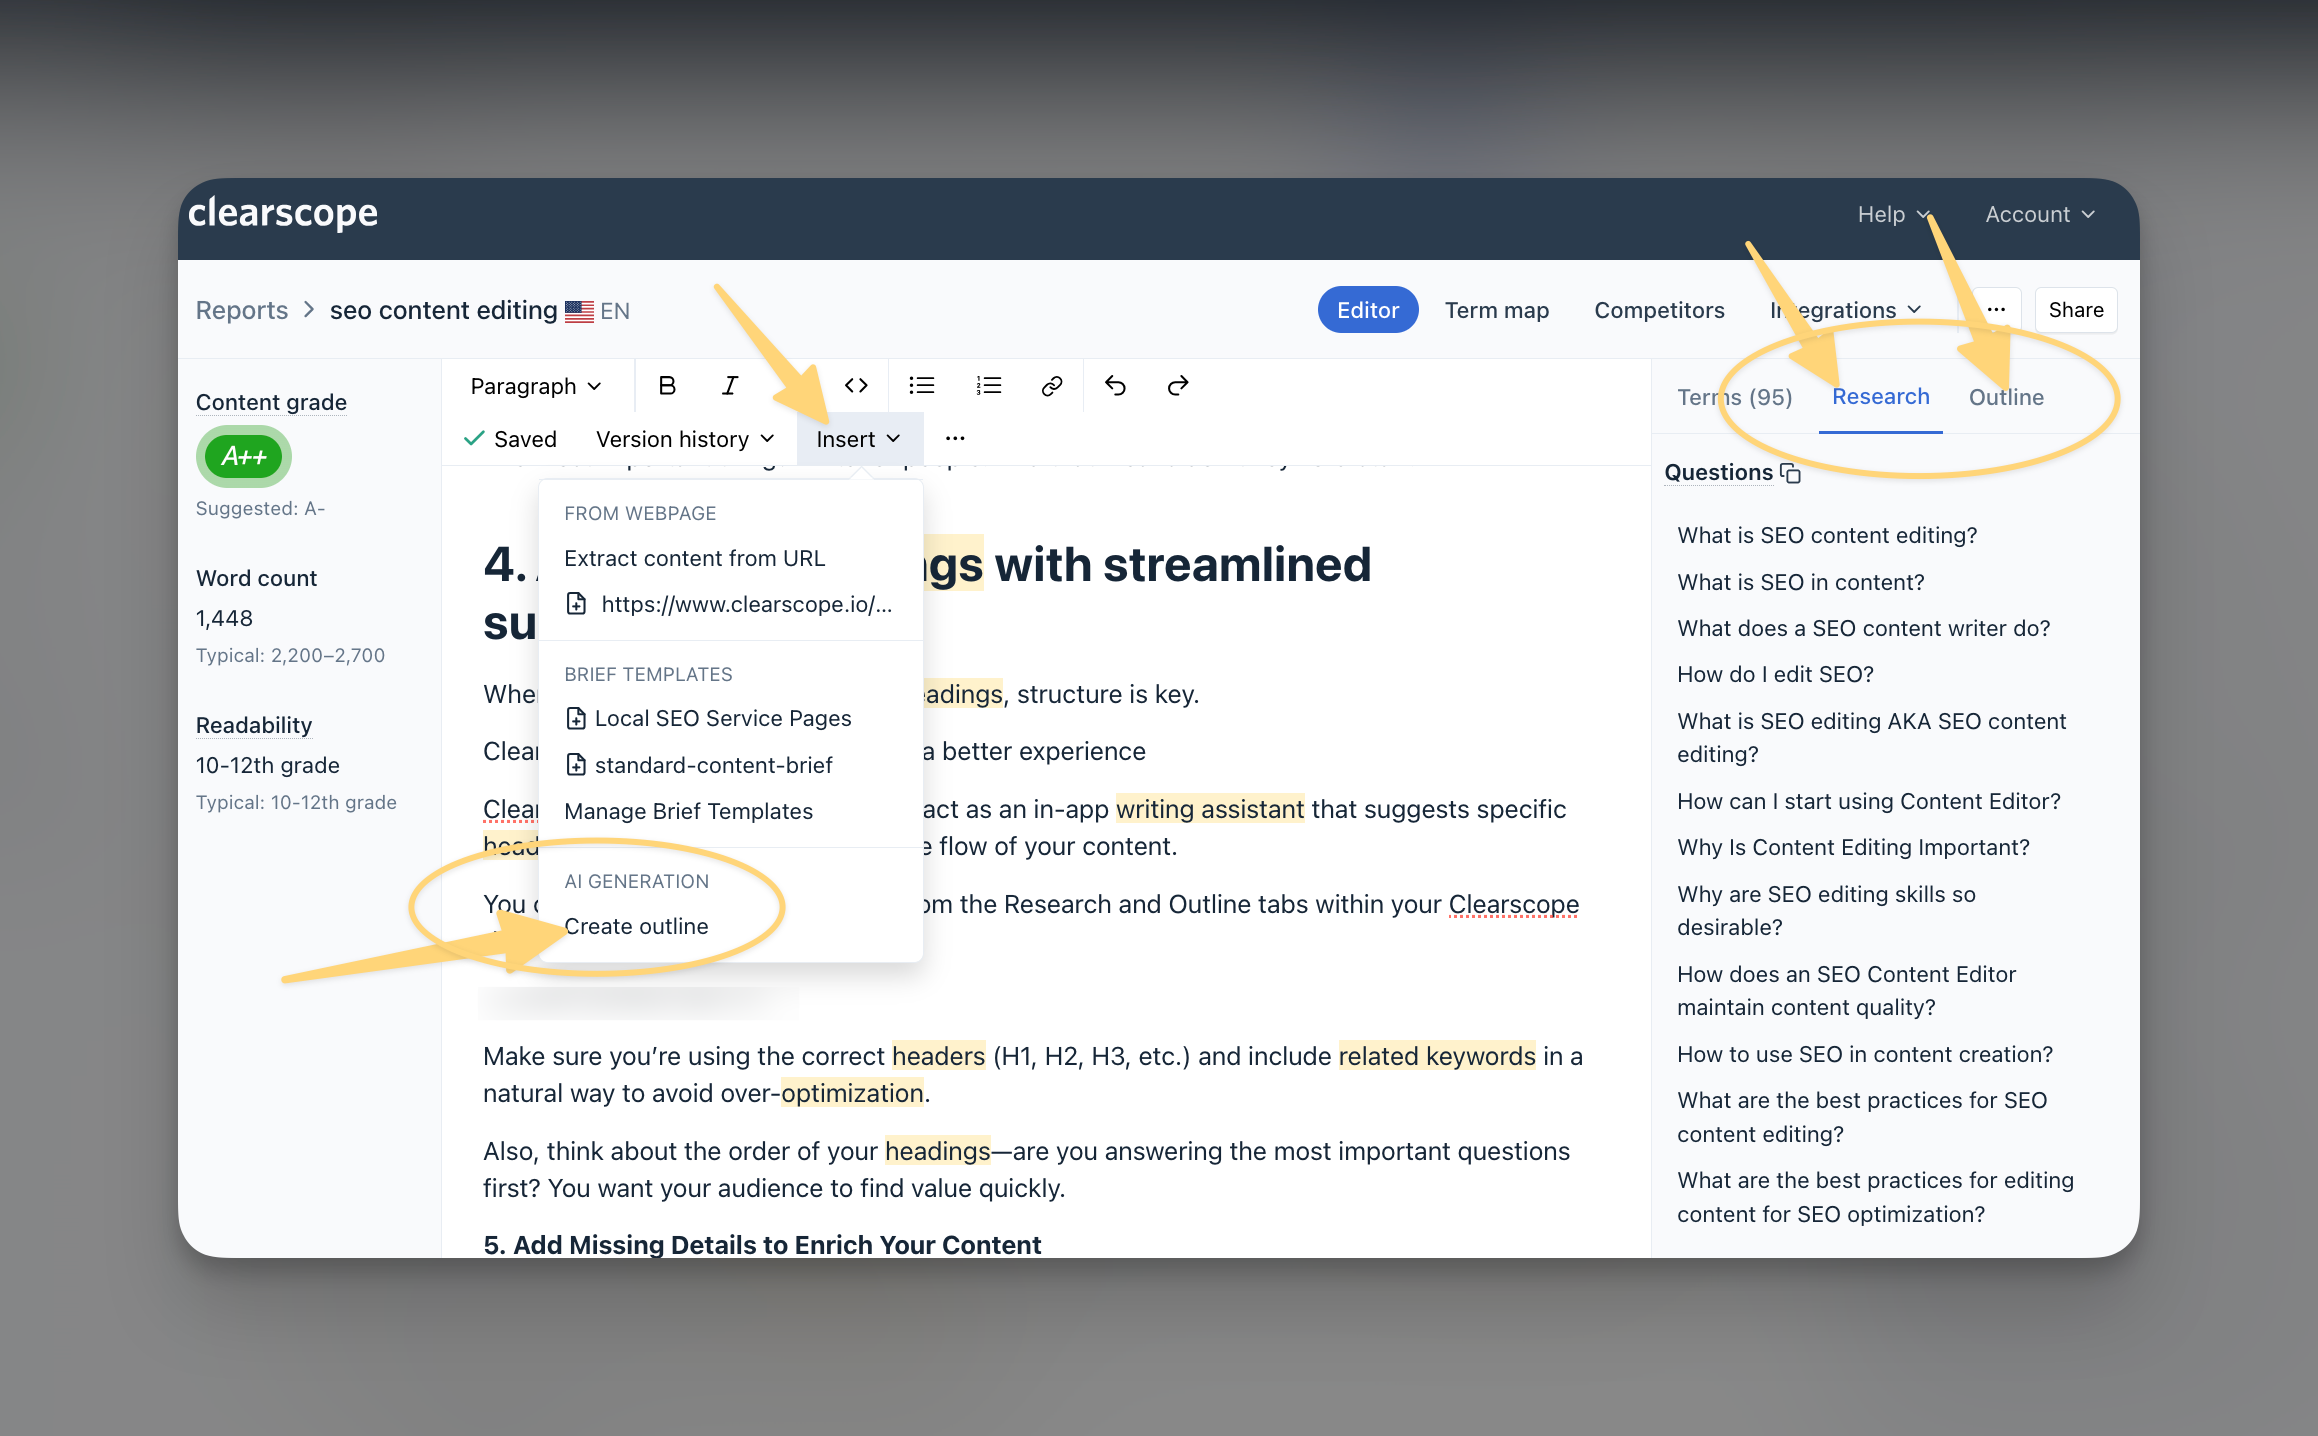Toggle italic formatting in toolbar
Image resolution: width=2318 pixels, height=1436 pixels.
pyautogui.click(x=730, y=386)
